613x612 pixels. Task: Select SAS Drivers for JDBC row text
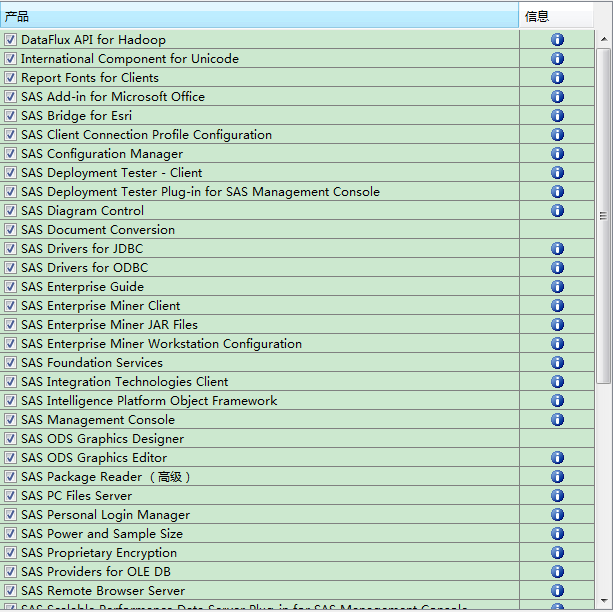pyautogui.click(x=82, y=249)
